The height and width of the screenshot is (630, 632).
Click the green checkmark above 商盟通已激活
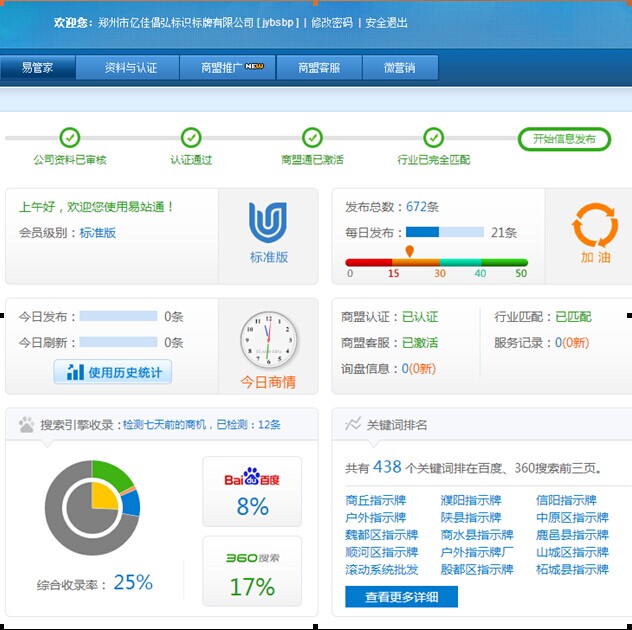[312, 138]
